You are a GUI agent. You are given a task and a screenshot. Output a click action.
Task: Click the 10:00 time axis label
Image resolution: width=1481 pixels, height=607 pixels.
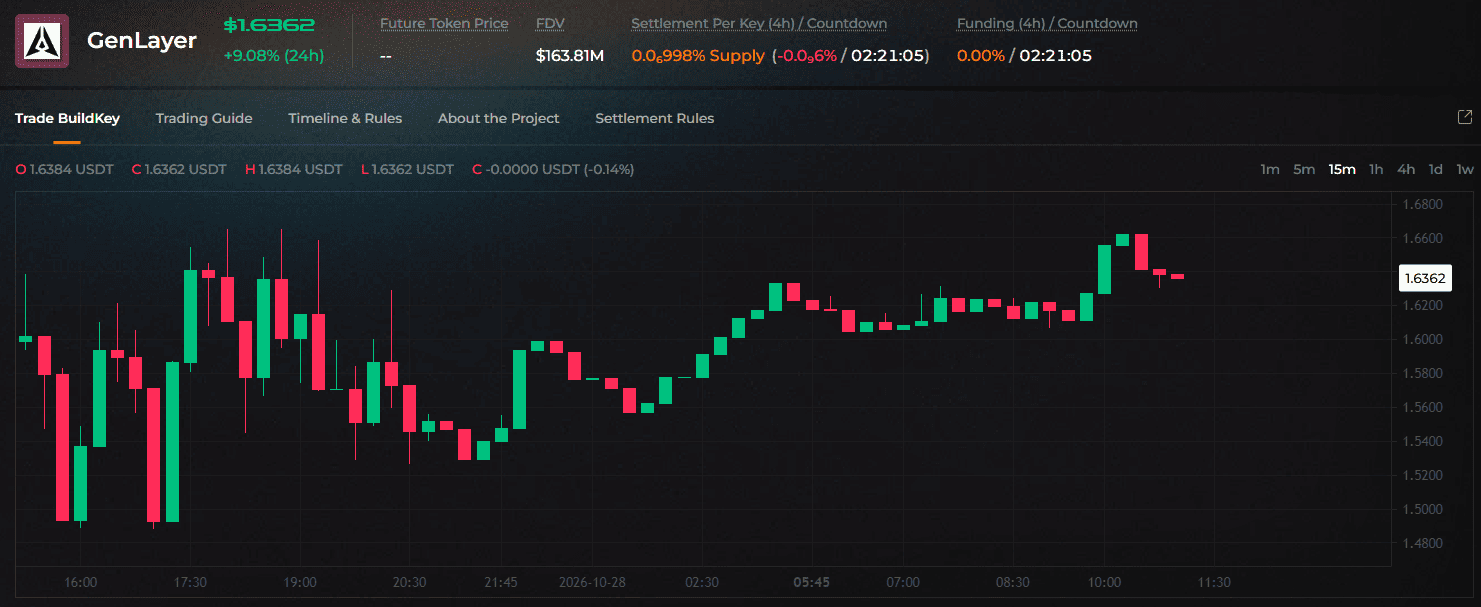1104,582
